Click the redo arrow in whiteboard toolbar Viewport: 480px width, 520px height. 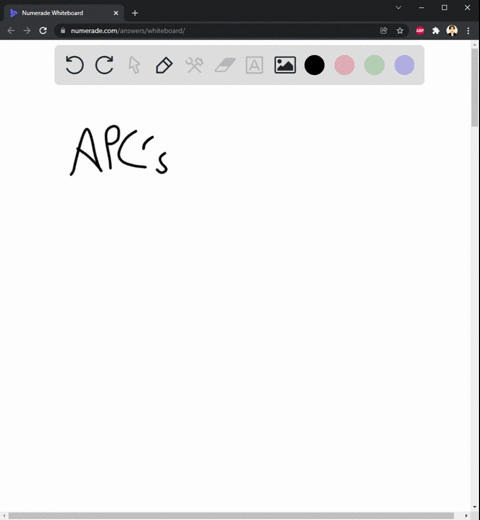pyautogui.click(x=104, y=65)
